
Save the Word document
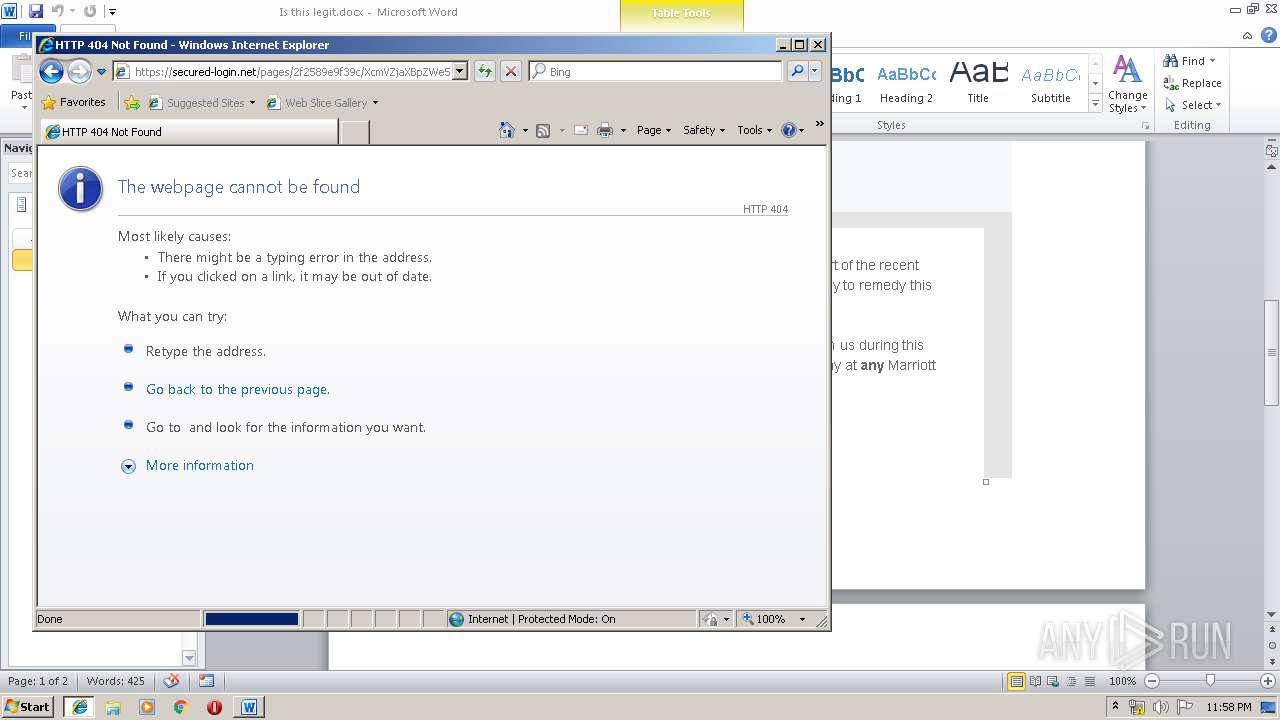(x=36, y=11)
